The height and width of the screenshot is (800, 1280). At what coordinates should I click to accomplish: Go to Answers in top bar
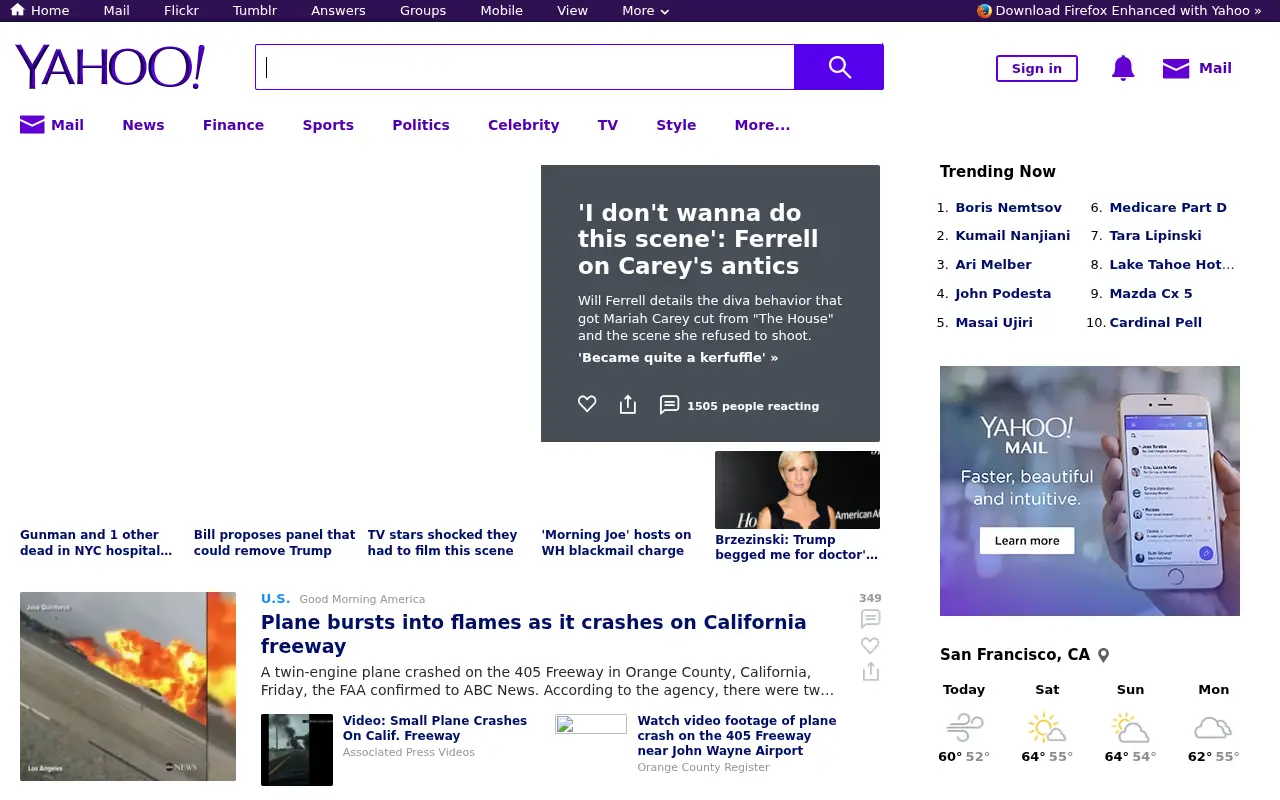[x=338, y=10]
